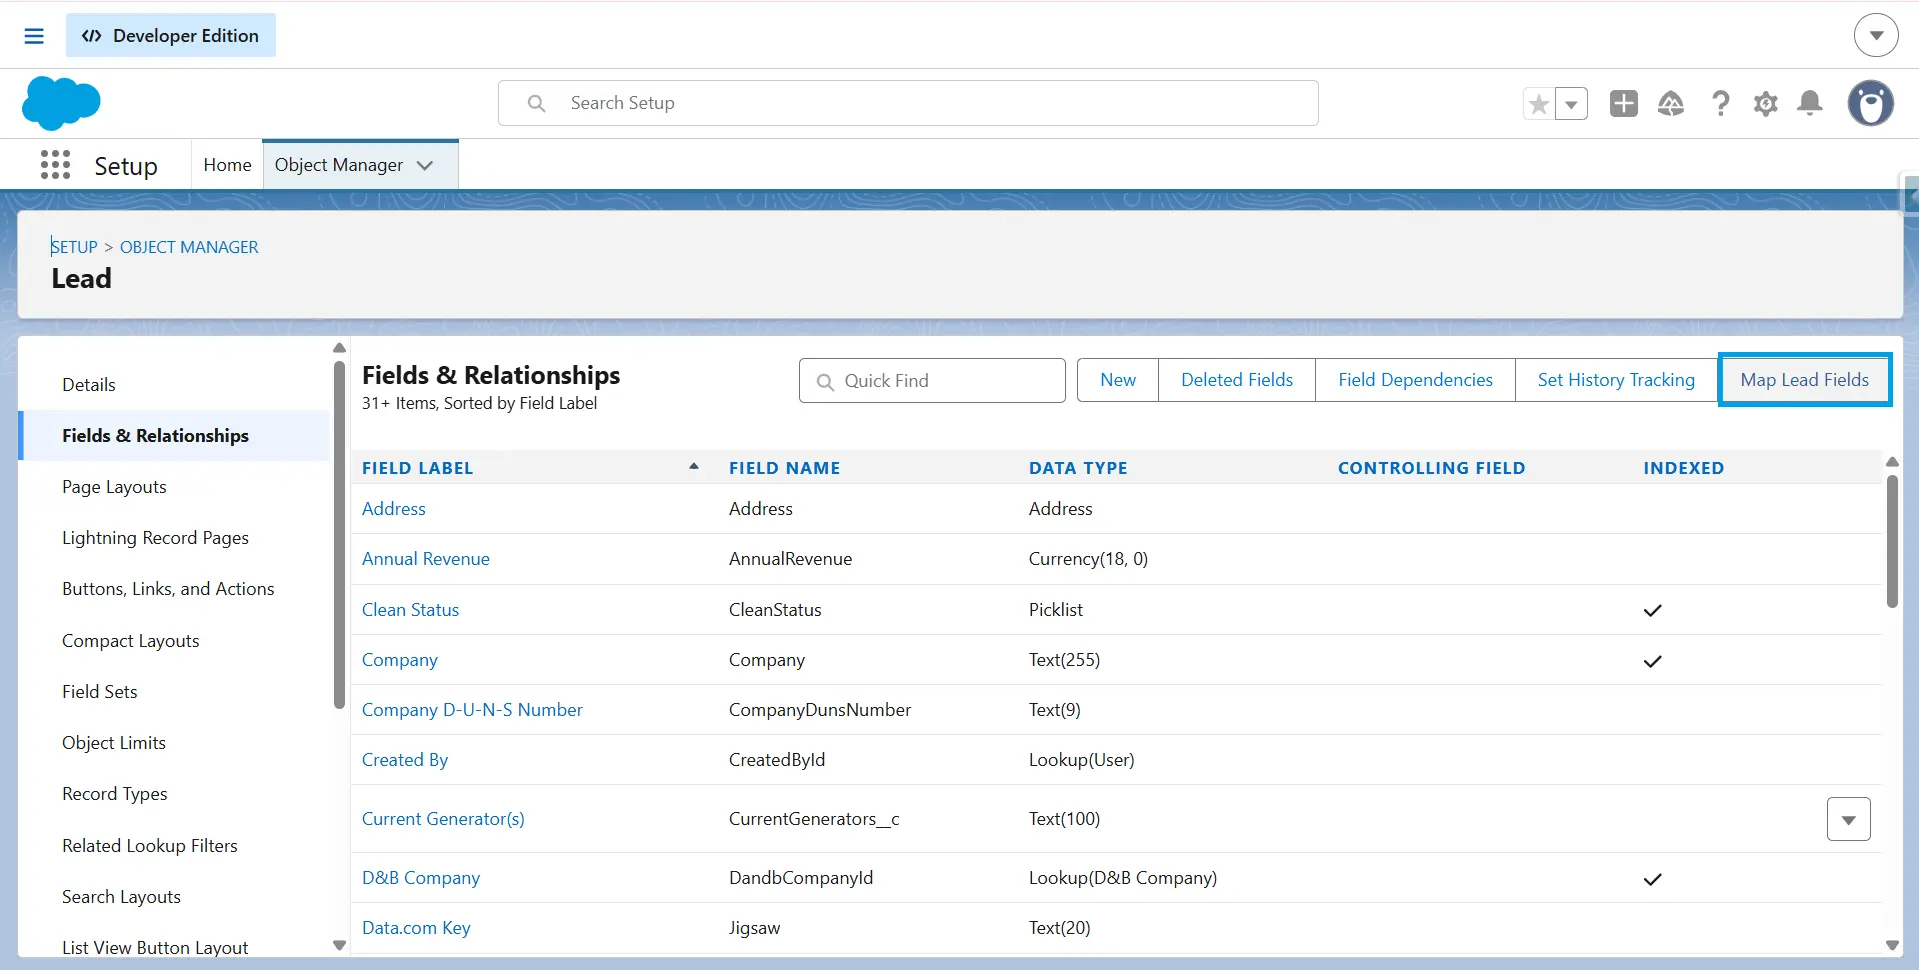
Task: Open the Setup gear icon
Action: (x=1765, y=104)
